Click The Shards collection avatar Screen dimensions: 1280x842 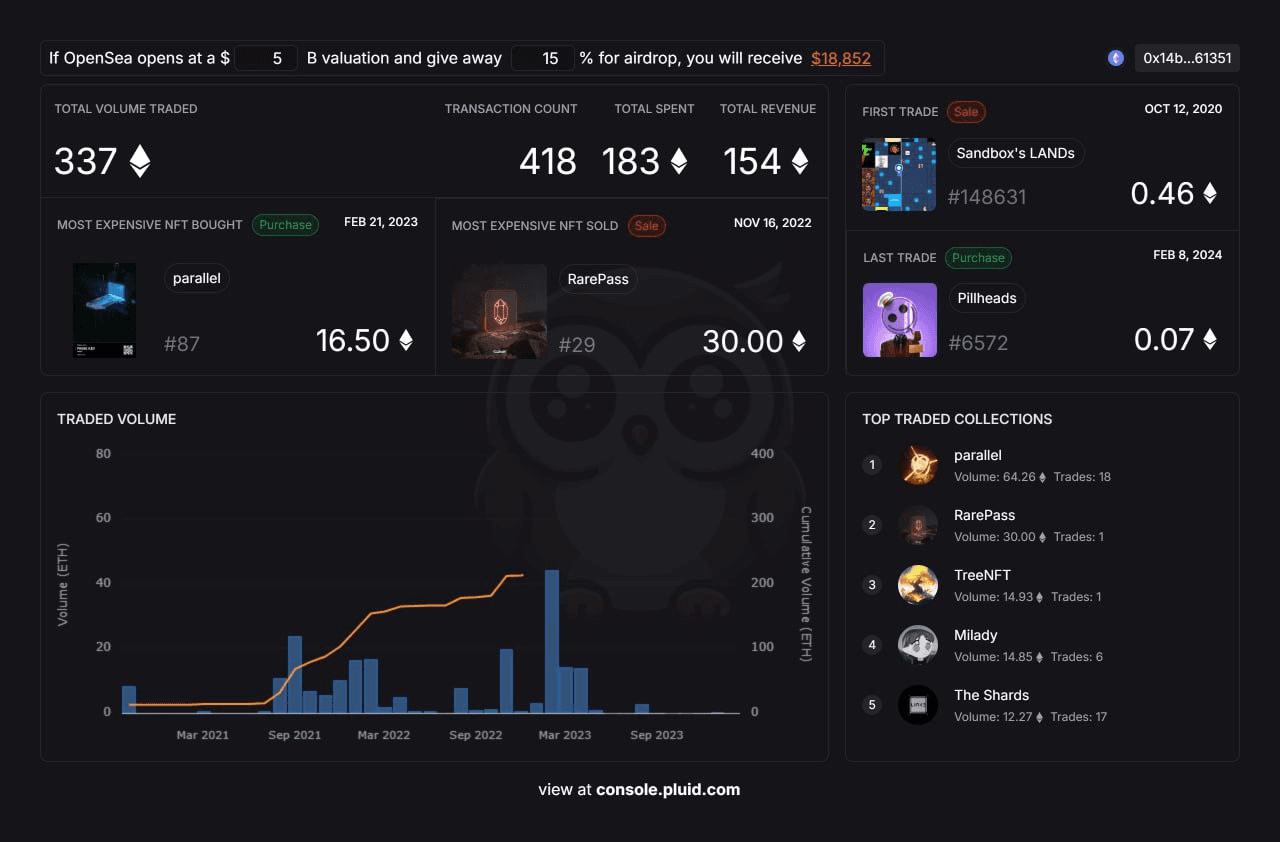pyautogui.click(x=918, y=705)
